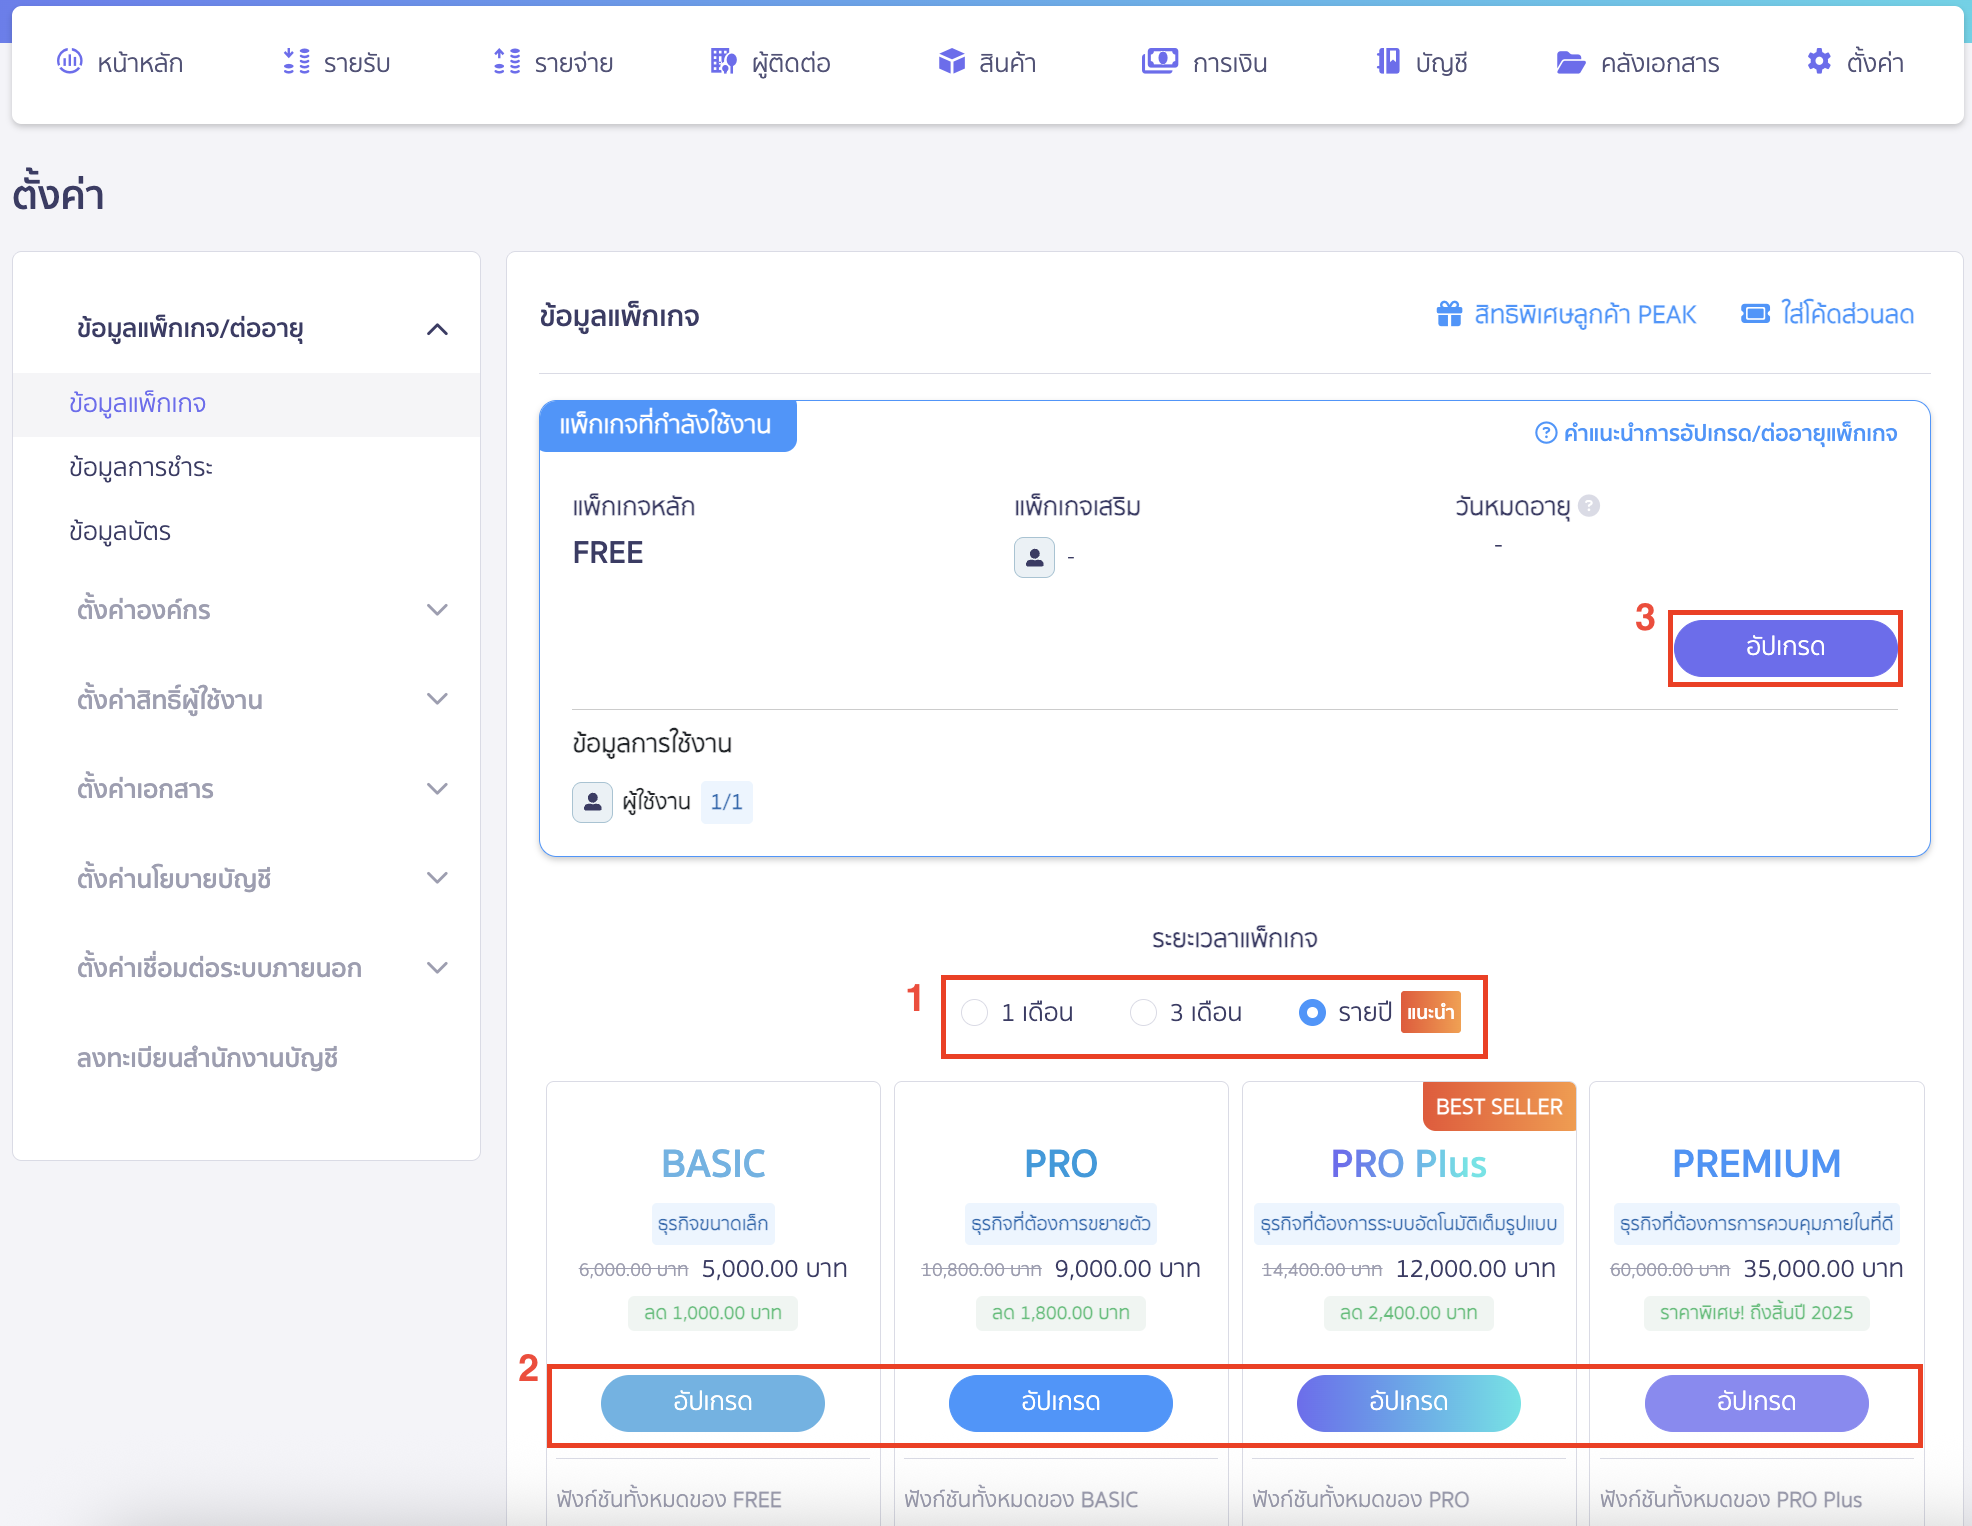
Task: Click the accounting book icon
Action: click(x=1388, y=62)
